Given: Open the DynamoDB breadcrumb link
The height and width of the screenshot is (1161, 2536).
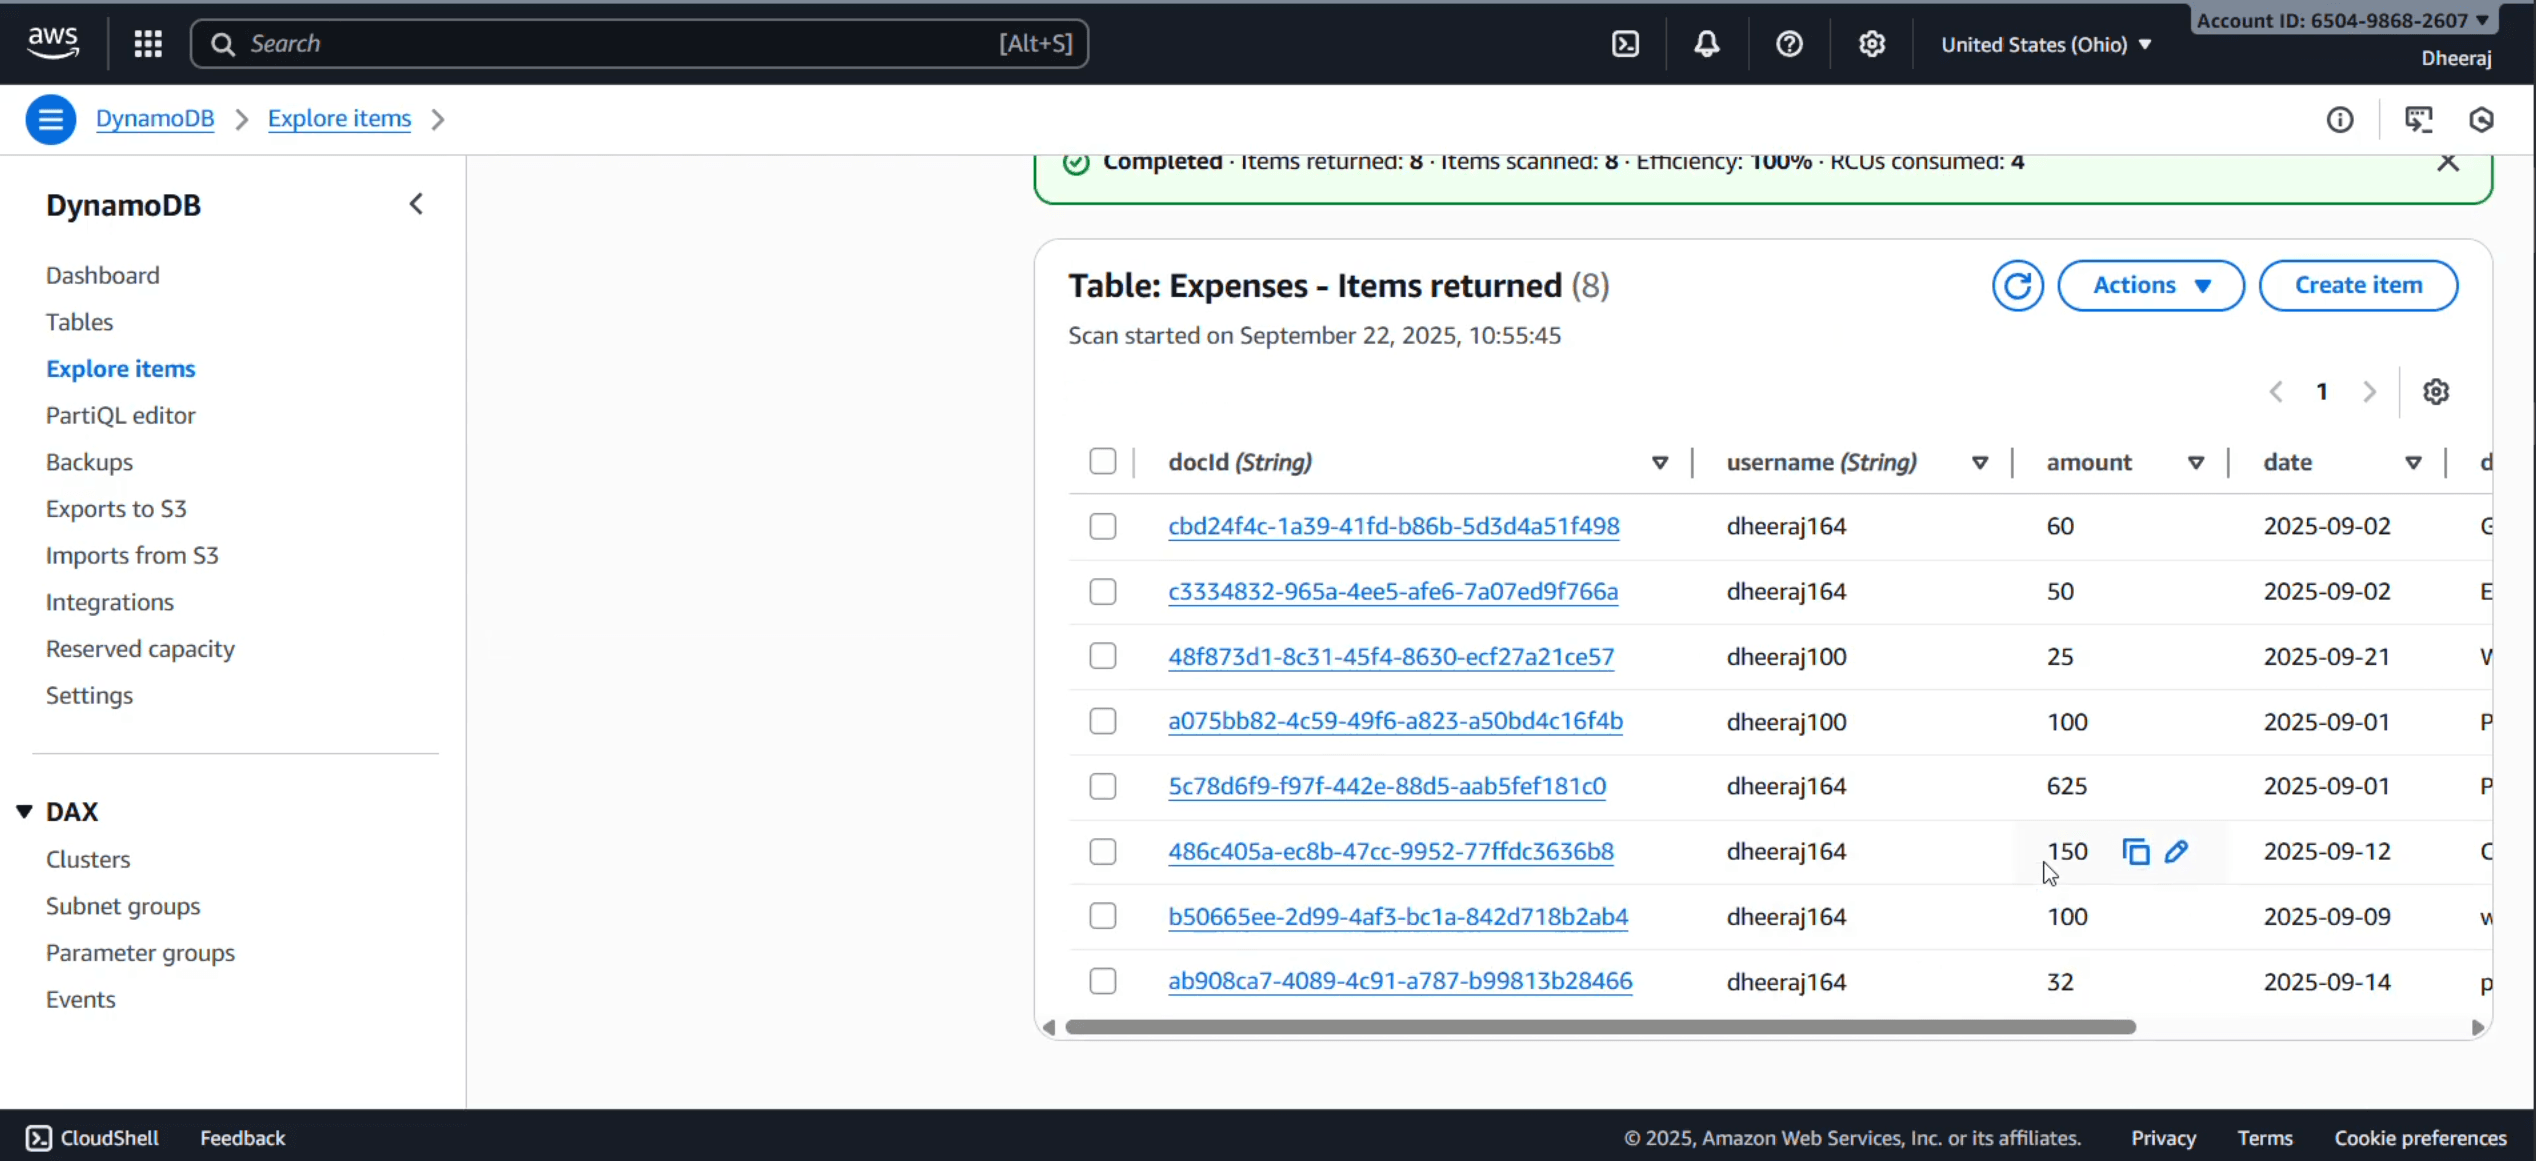Looking at the screenshot, I should point(155,119).
